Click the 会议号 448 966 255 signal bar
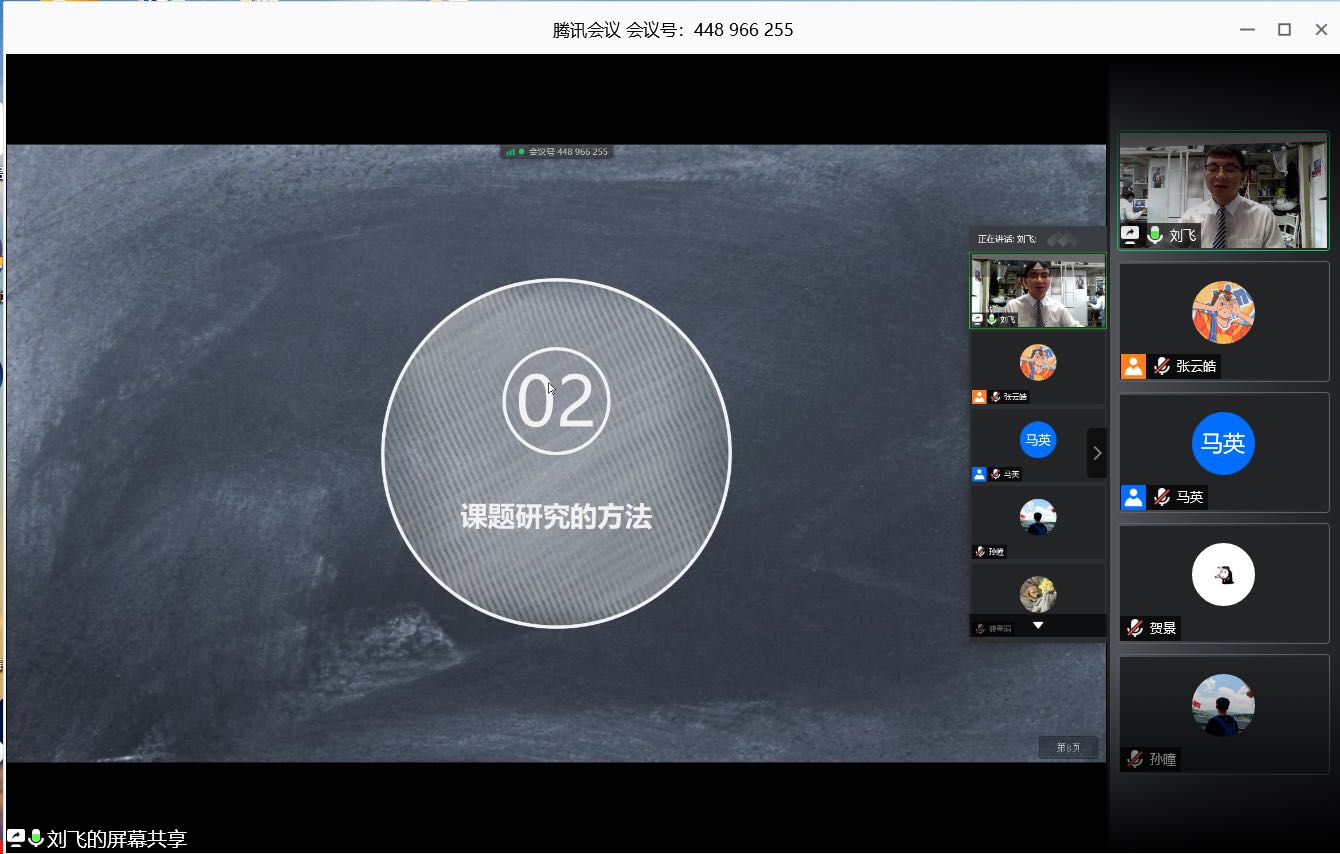The image size is (1340, 854). [x=557, y=152]
